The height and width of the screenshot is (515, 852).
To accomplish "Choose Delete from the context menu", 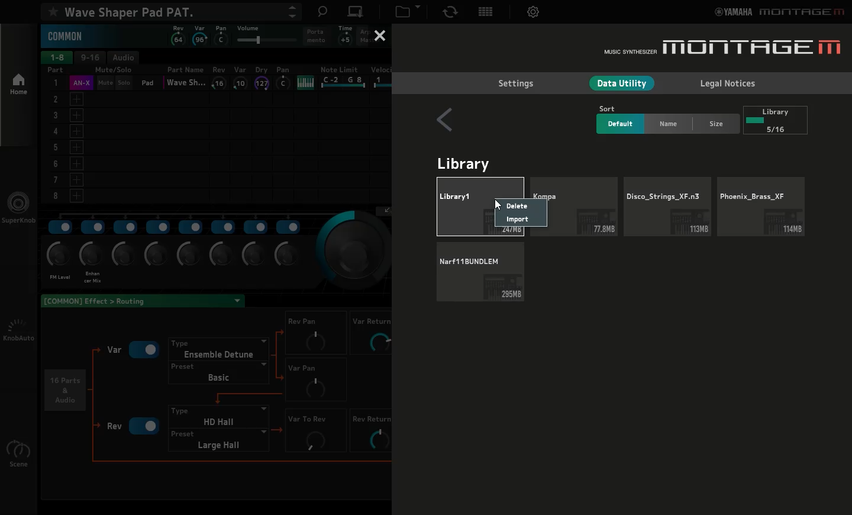I will (517, 206).
